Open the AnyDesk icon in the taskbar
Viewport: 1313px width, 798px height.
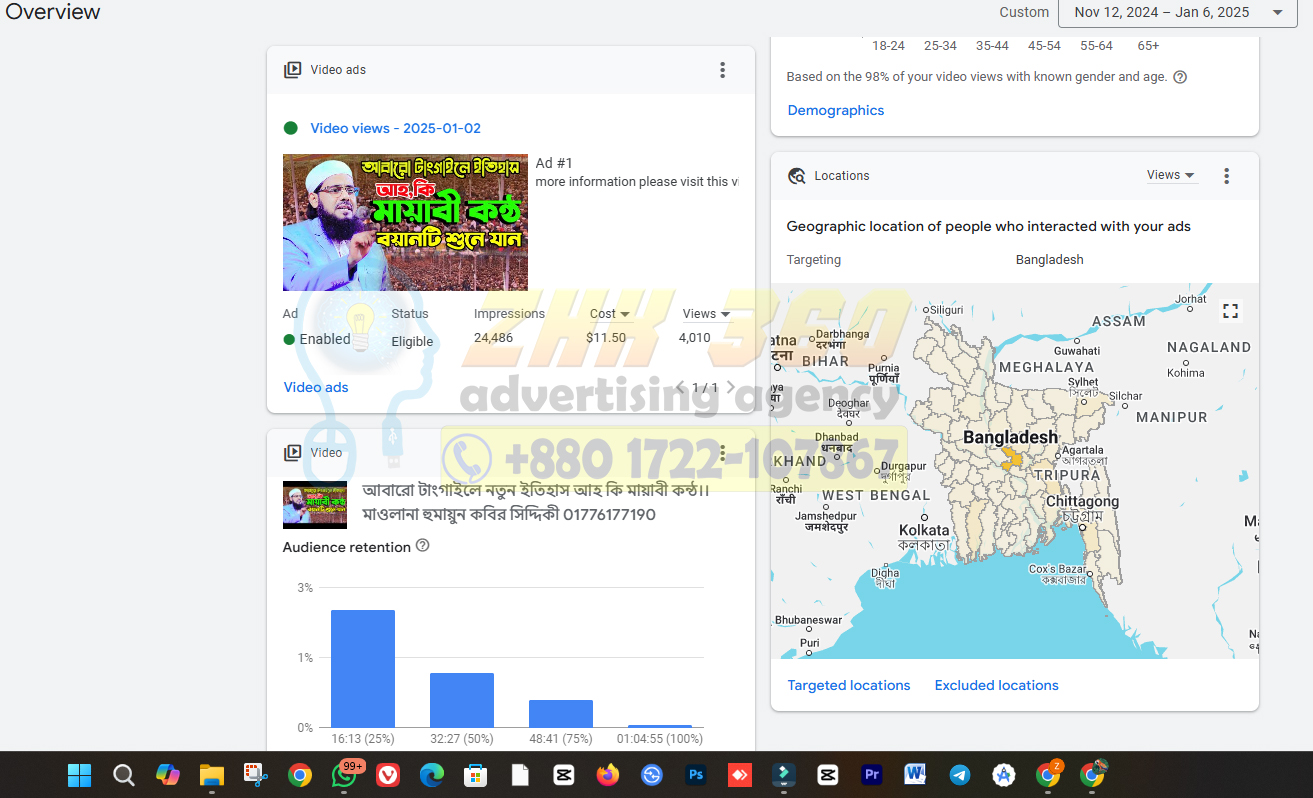click(739, 775)
